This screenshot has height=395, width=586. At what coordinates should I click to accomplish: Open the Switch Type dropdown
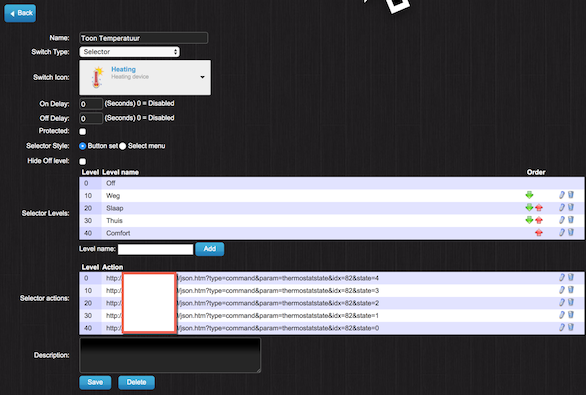click(x=129, y=52)
